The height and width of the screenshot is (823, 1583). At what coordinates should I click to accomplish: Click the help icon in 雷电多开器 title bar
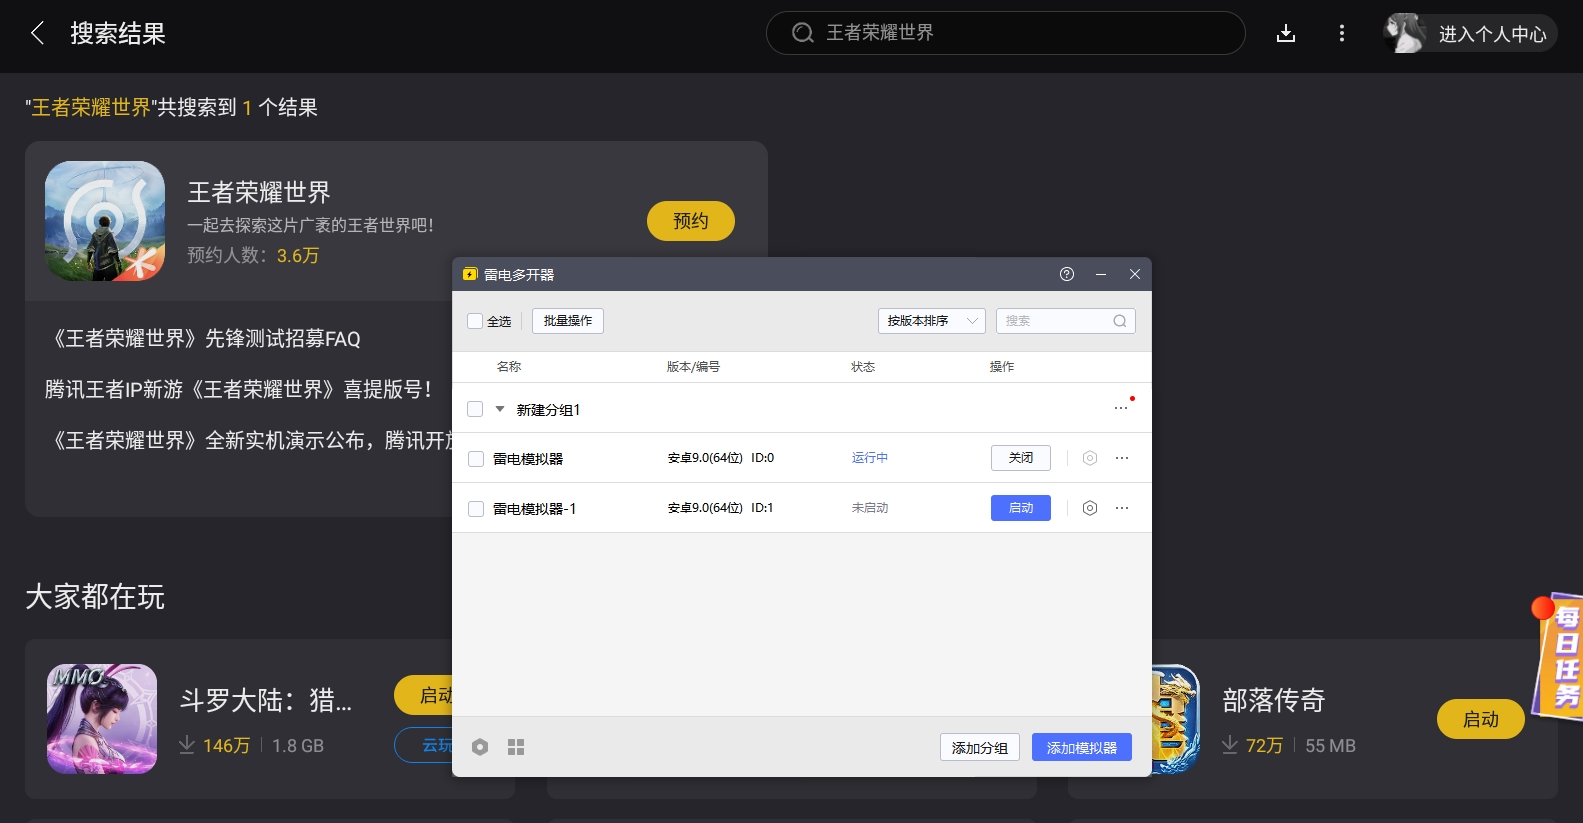(1067, 274)
